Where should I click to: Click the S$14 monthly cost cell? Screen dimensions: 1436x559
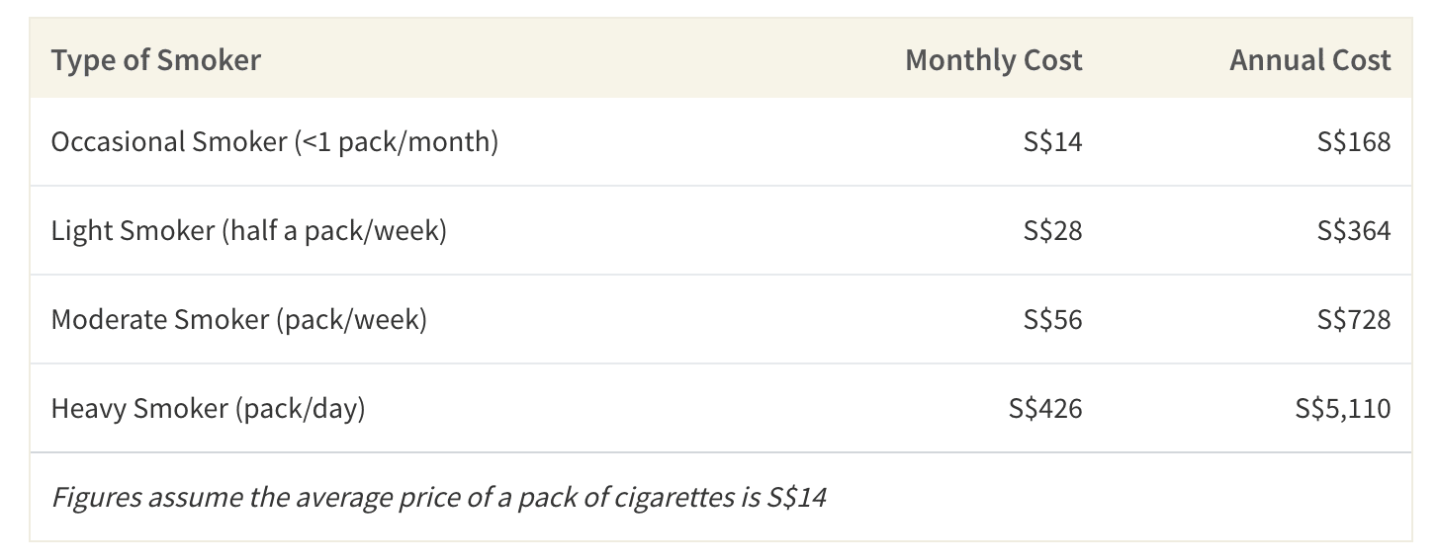(x=1052, y=142)
